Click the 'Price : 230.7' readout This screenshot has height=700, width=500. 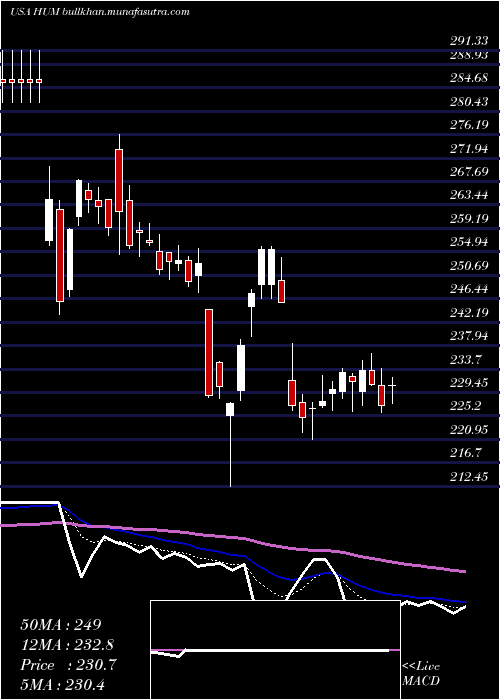pos(68,665)
